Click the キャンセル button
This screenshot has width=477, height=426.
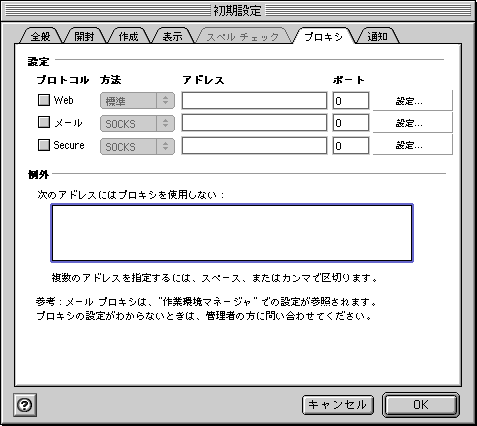point(338,405)
